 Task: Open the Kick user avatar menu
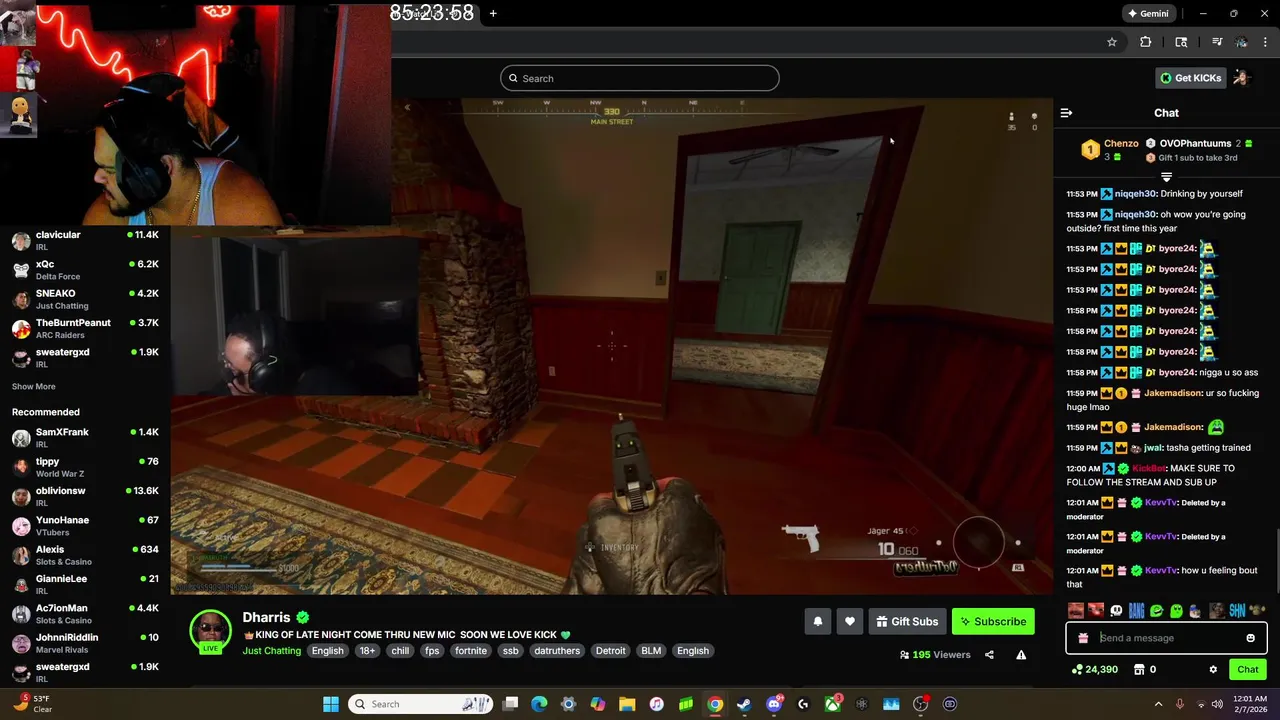coord(1241,78)
